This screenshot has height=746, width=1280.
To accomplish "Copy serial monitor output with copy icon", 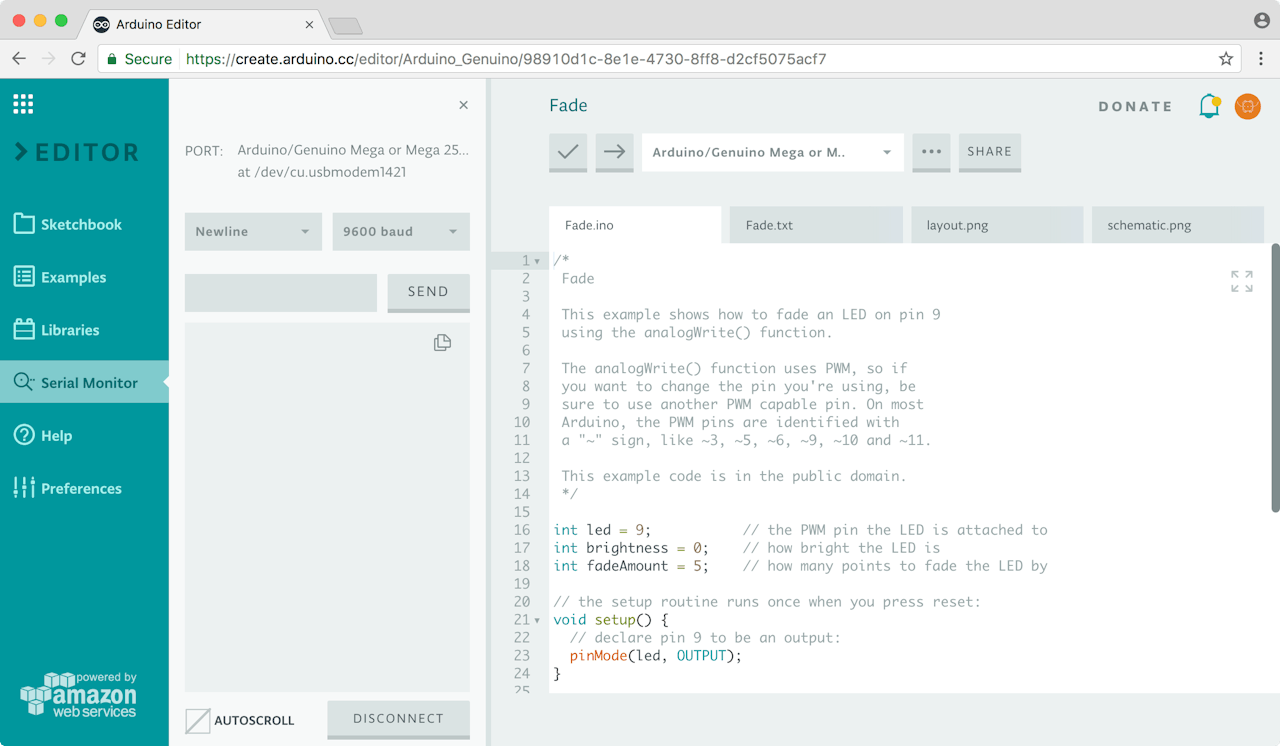I will (442, 343).
